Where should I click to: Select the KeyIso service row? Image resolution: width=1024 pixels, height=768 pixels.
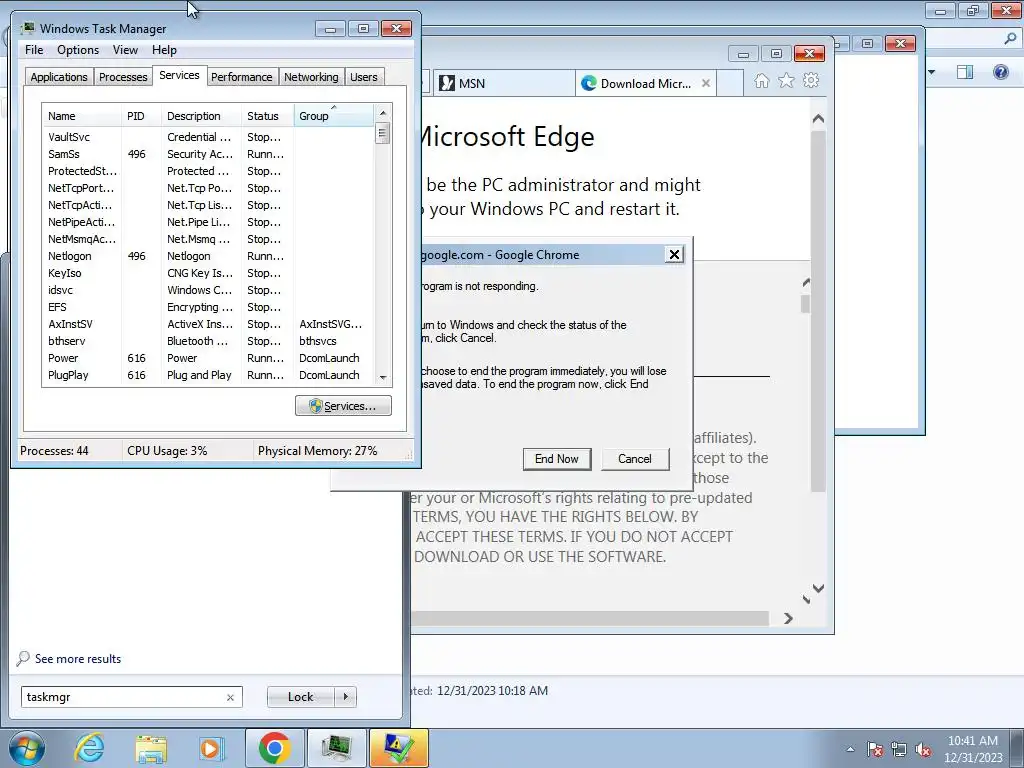(208, 273)
